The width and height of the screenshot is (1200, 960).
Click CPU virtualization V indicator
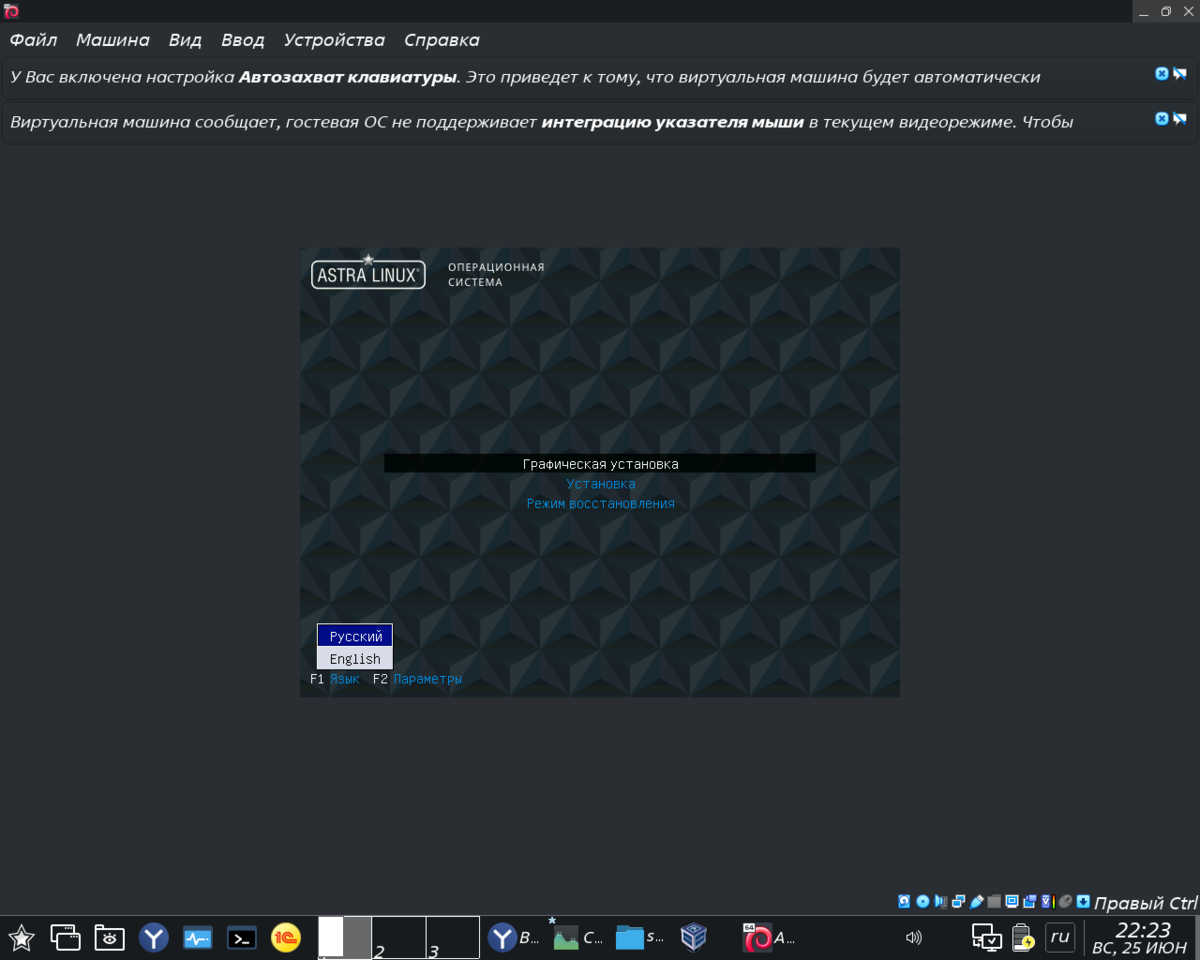click(x=1047, y=901)
